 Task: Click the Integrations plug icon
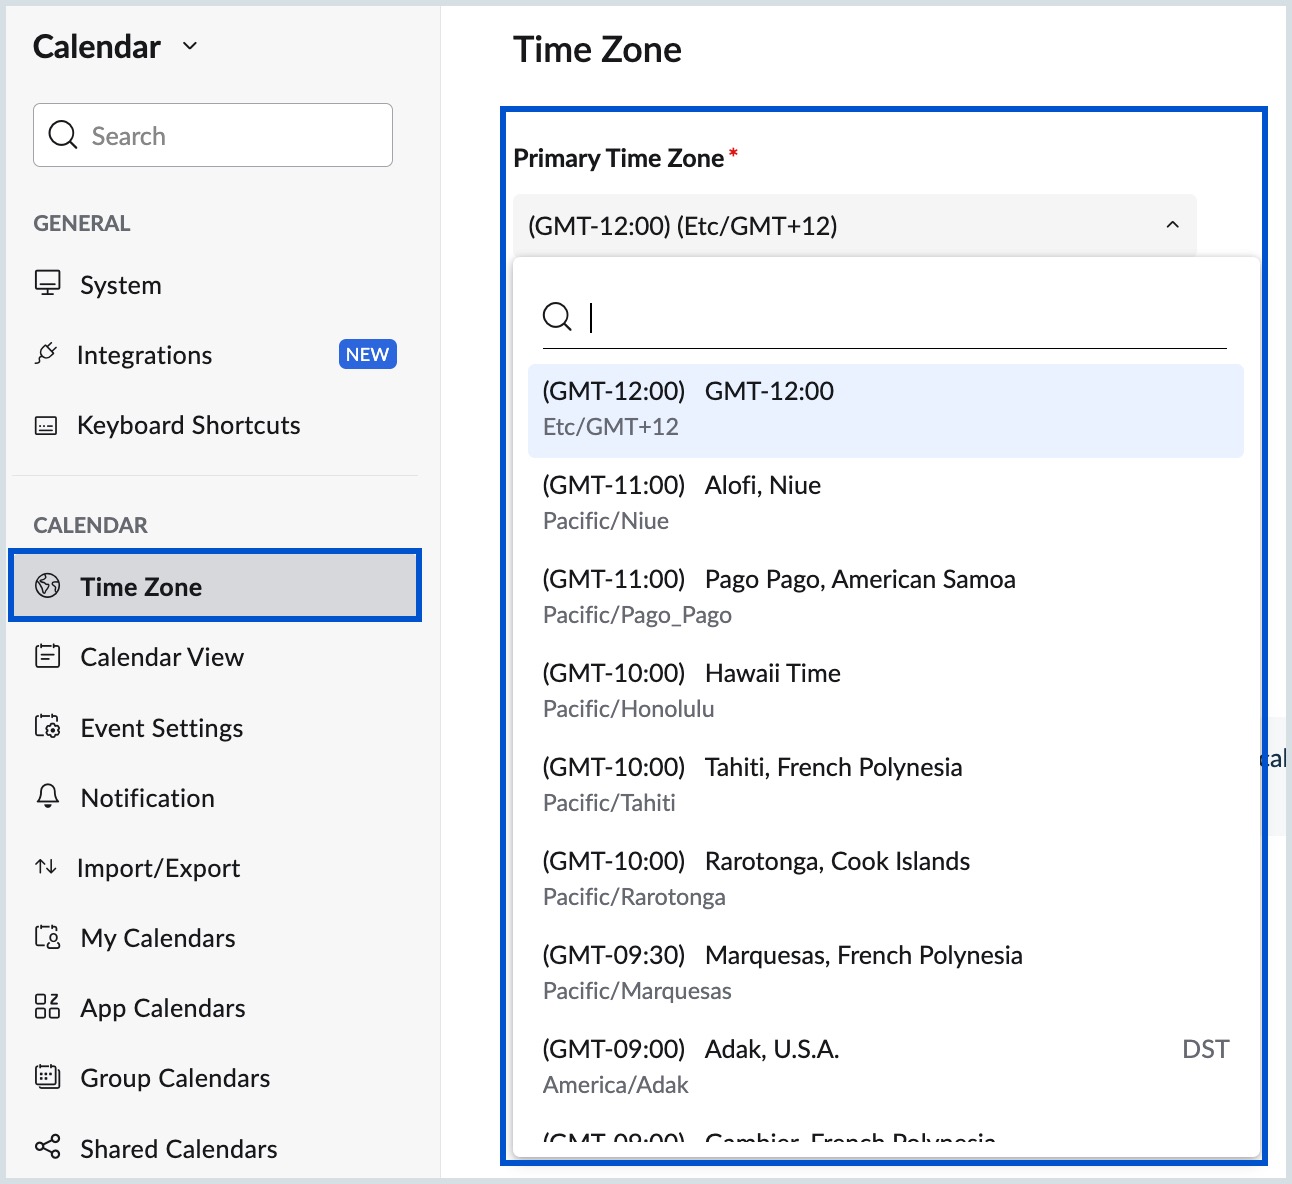(46, 354)
